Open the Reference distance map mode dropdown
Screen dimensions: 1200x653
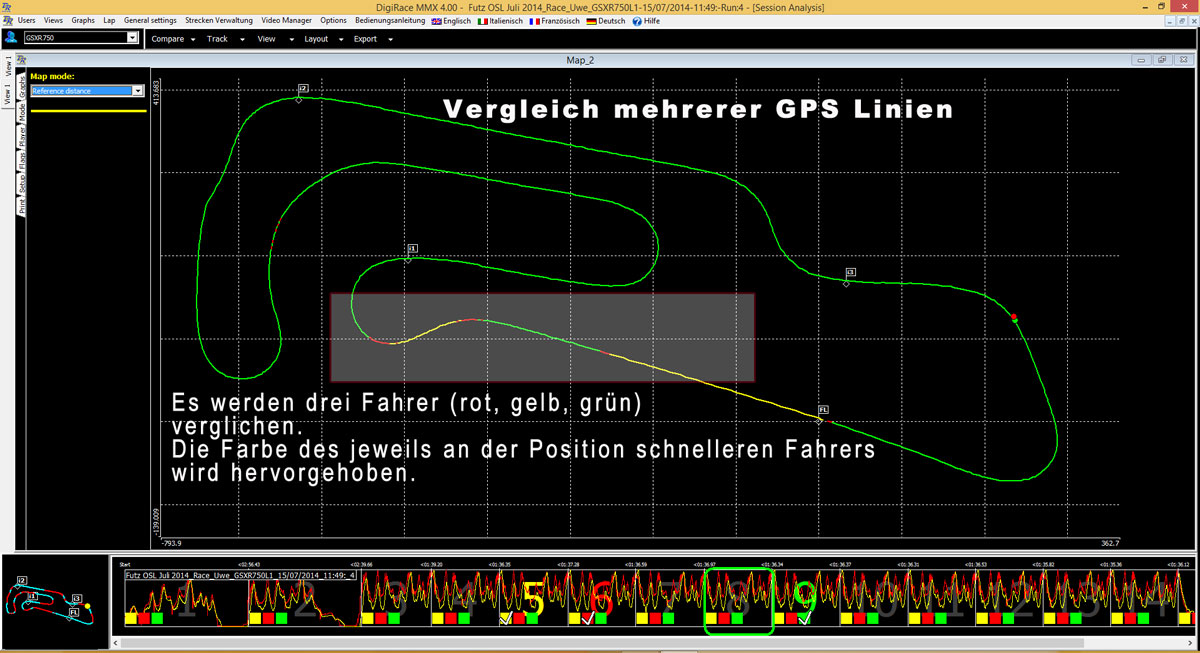click(138, 90)
